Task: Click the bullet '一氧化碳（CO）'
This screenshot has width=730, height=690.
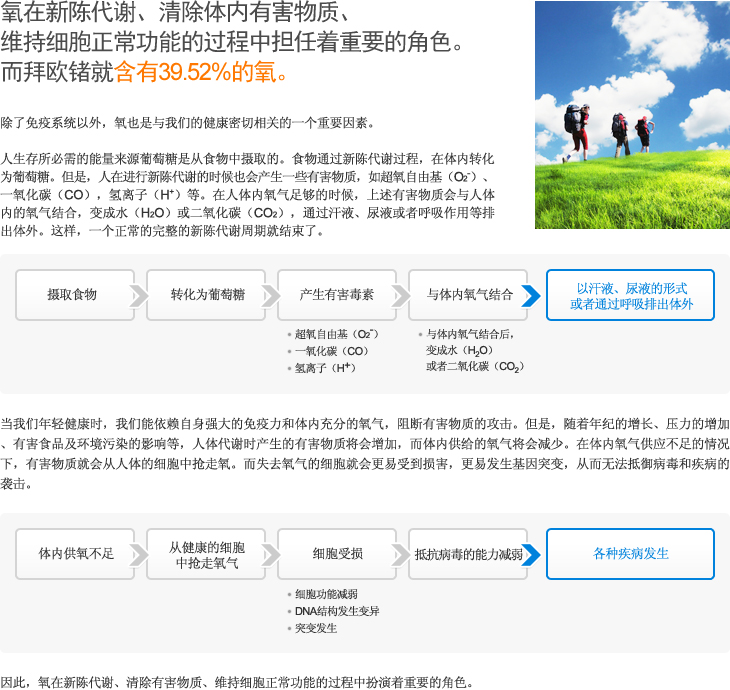Action: [x=331, y=351]
